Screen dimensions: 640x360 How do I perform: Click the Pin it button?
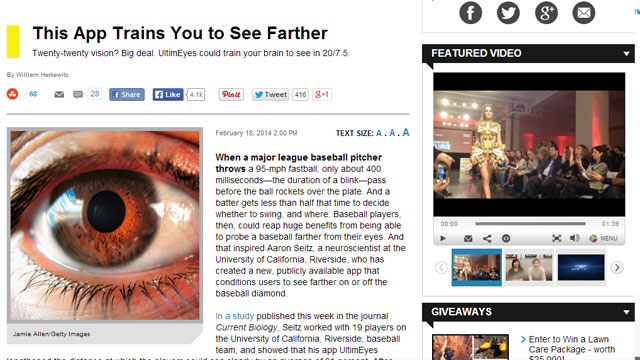click(231, 94)
